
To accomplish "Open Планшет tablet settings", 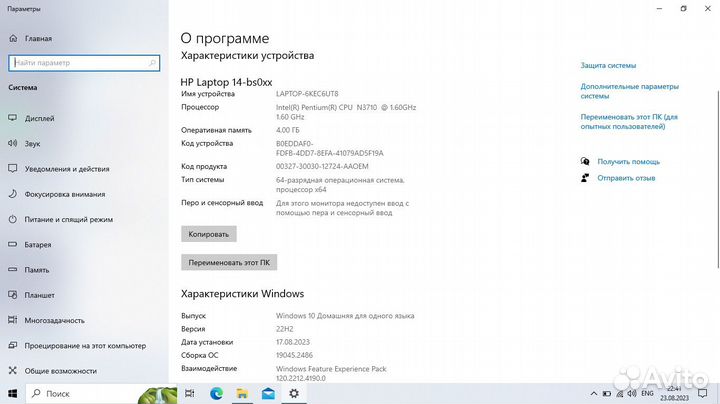I will (x=31, y=295).
